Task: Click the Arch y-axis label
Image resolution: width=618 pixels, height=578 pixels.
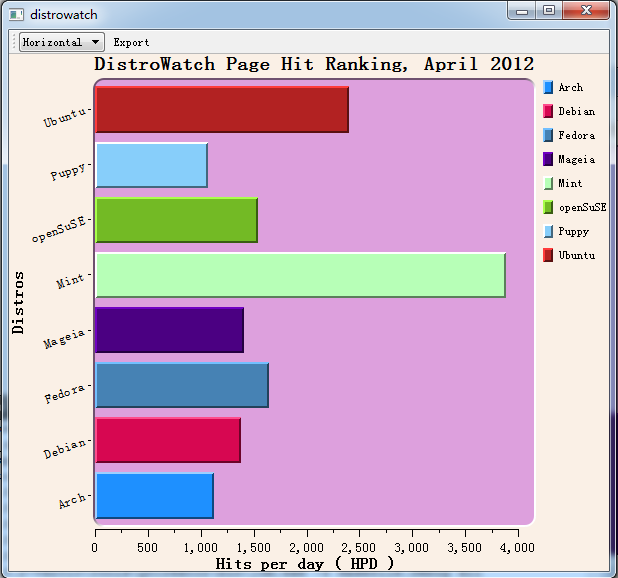Action: (x=72, y=501)
